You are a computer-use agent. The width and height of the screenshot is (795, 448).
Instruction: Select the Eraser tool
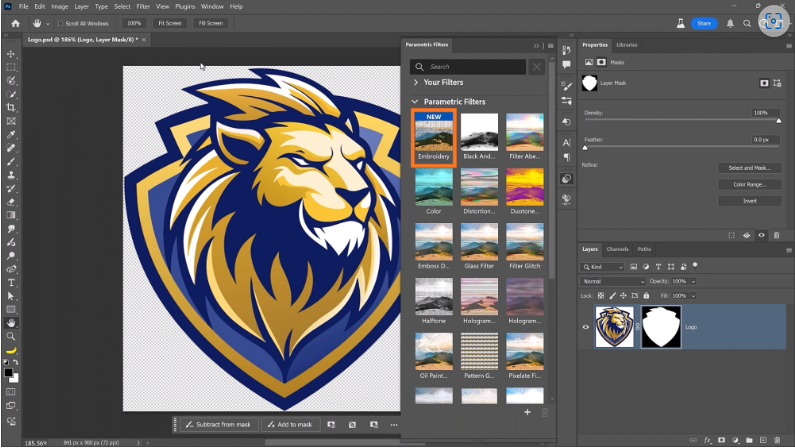point(11,202)
